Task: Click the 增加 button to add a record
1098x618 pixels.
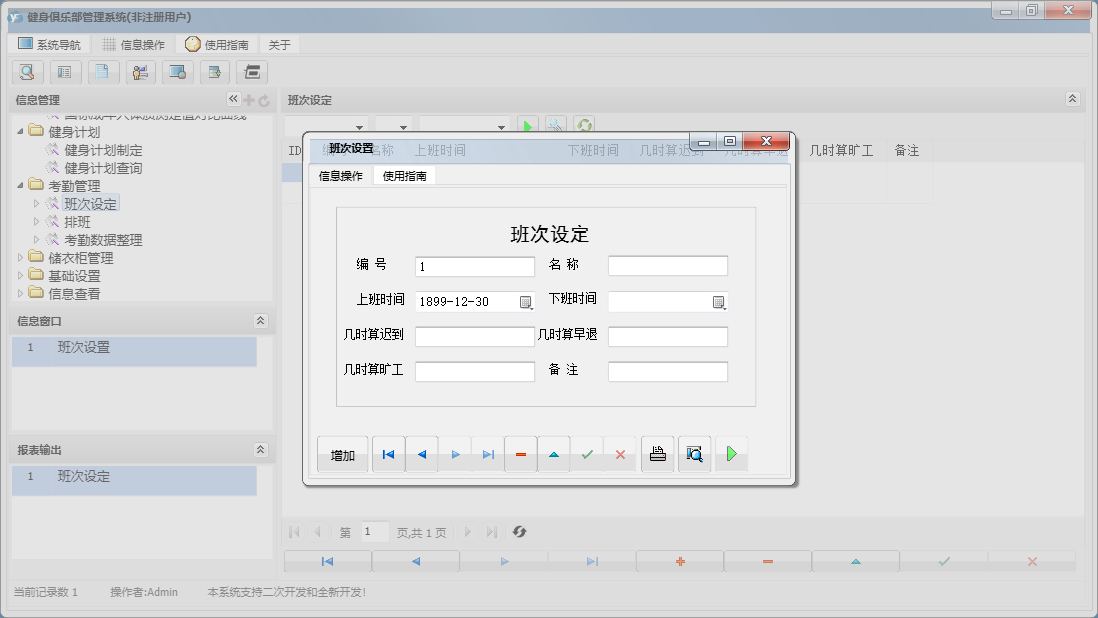Action: [x=343, y=453]
